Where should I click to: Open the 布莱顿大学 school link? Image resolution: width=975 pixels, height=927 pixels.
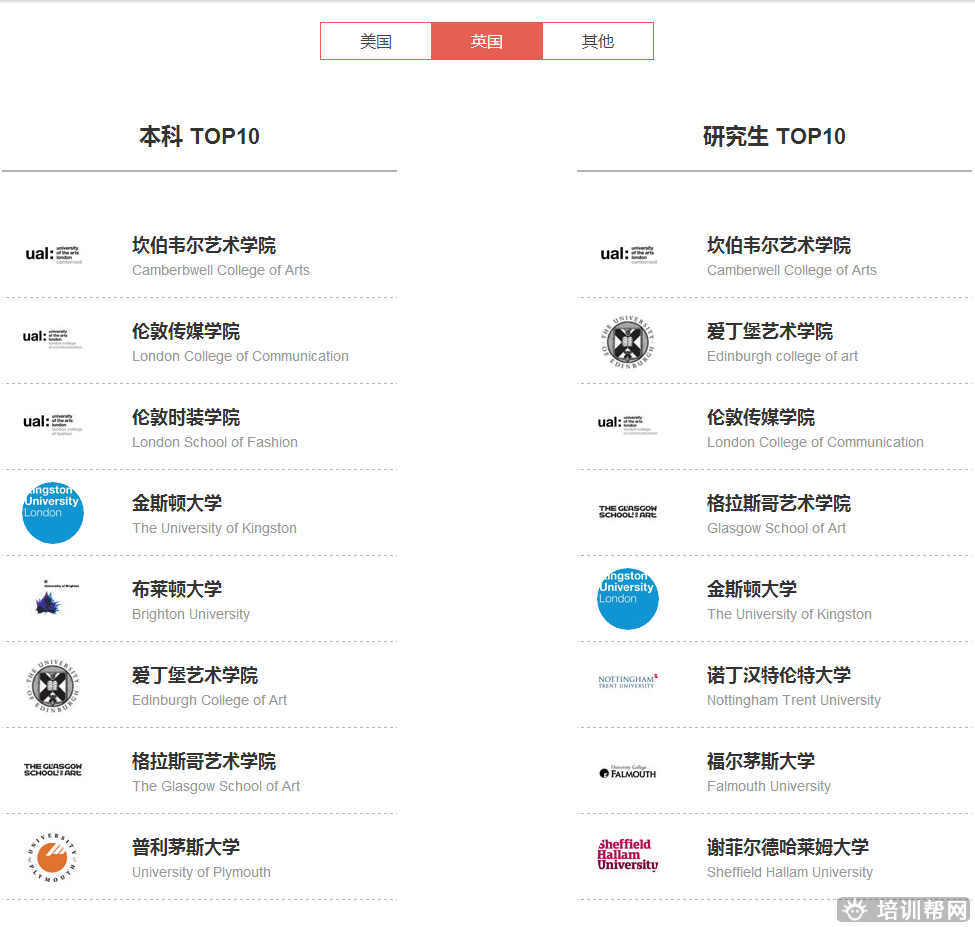pyautogui.click(x=177, y=590)
